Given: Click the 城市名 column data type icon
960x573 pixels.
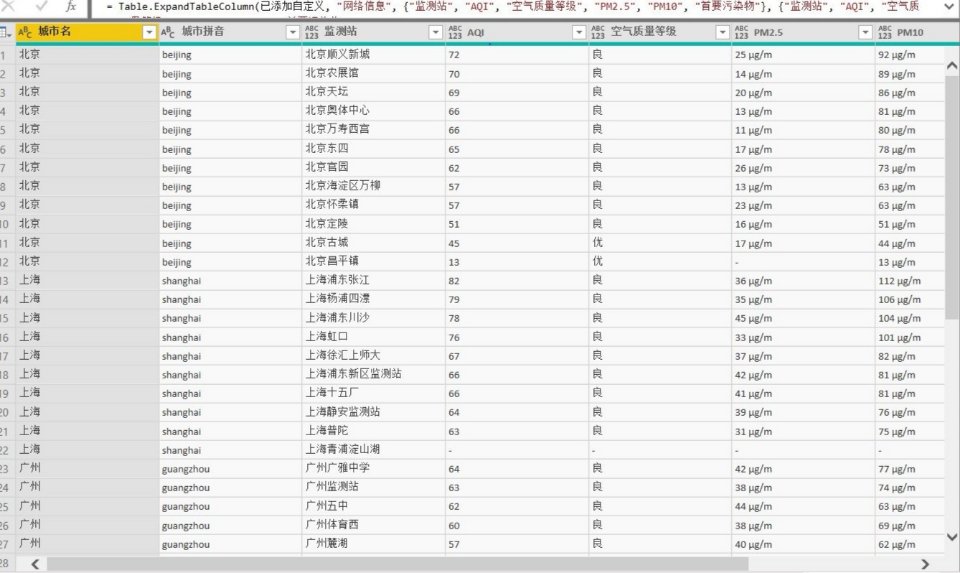Looking at the screenshot, I should pyautogui.click(x=25, y=32).
